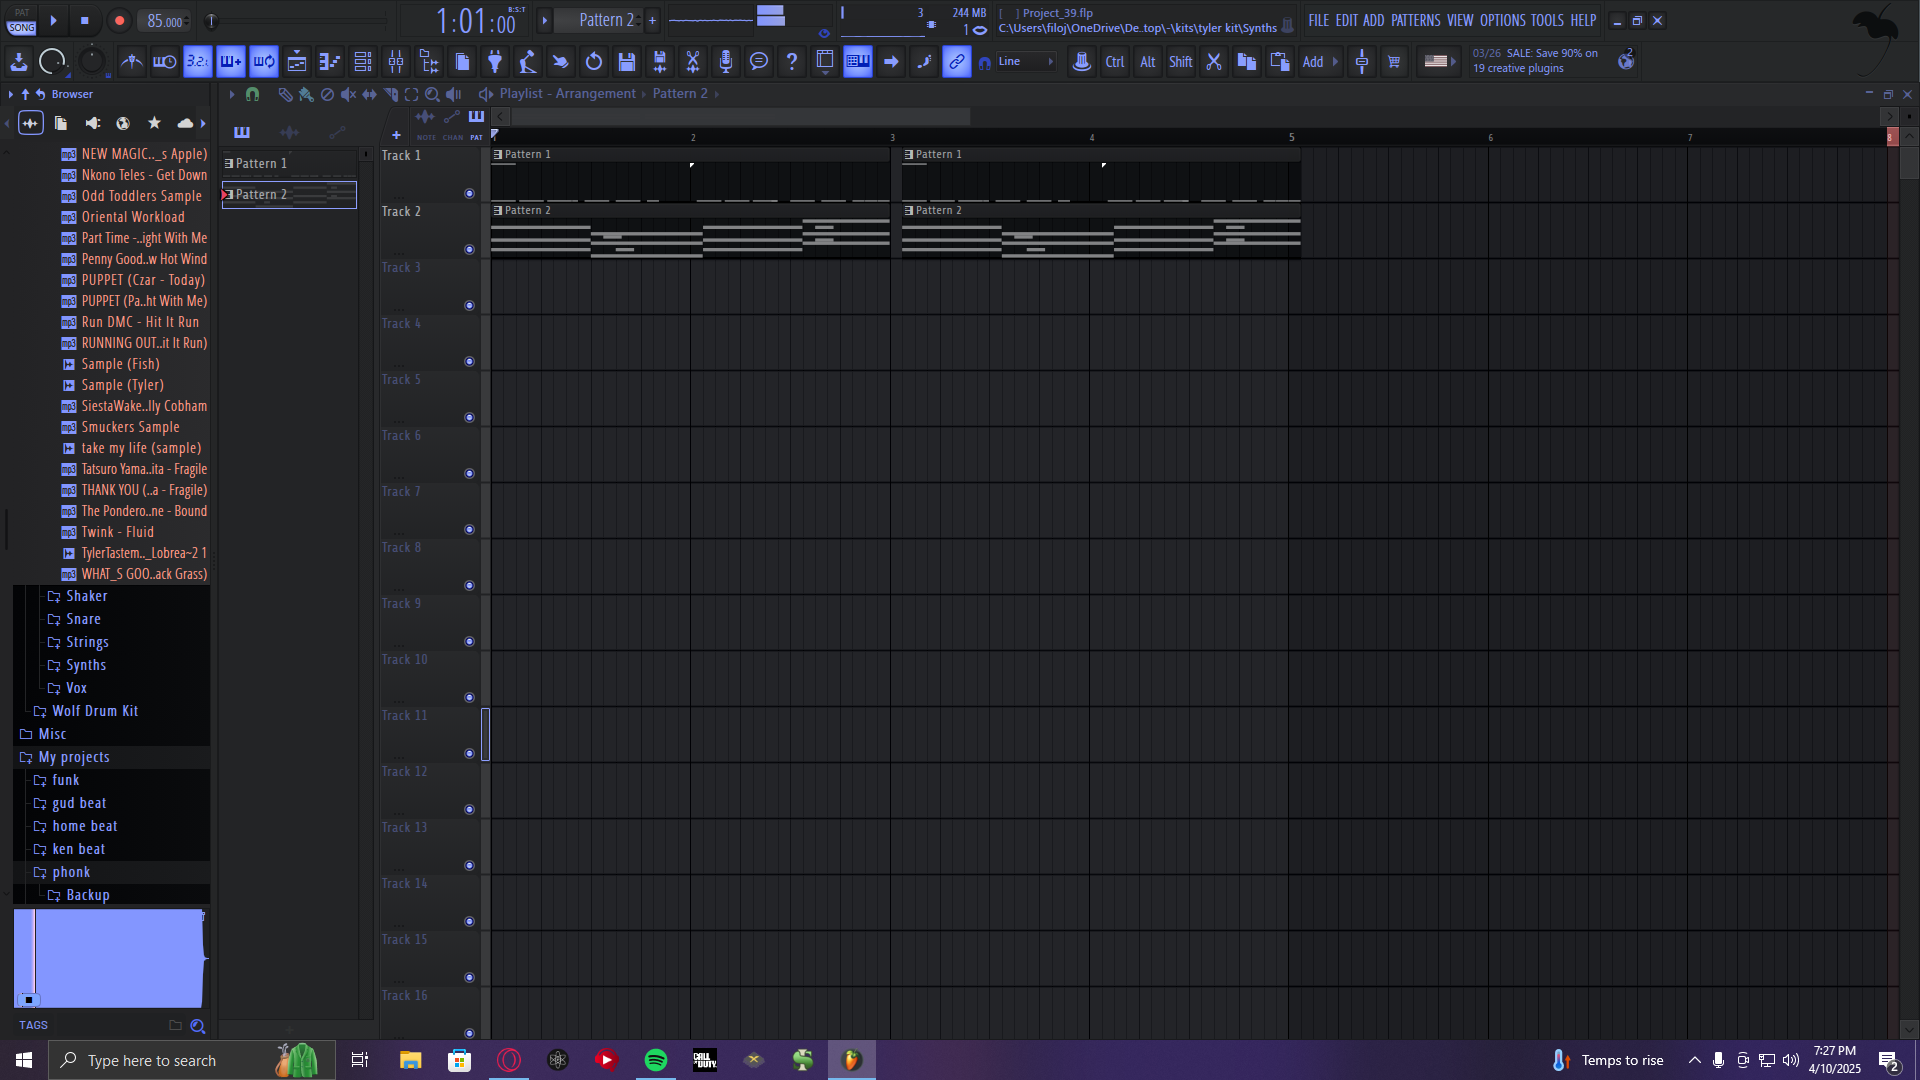The image size is (1920, 1080).
Task: Adjust the master volume knob
Action: (x=52, y=62)
